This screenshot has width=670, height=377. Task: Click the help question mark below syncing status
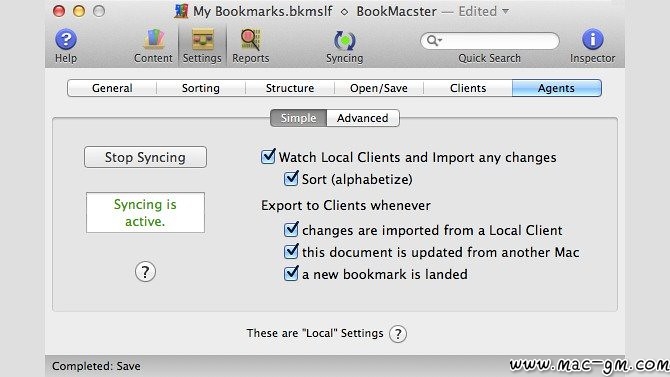click(x=145, y=271)
